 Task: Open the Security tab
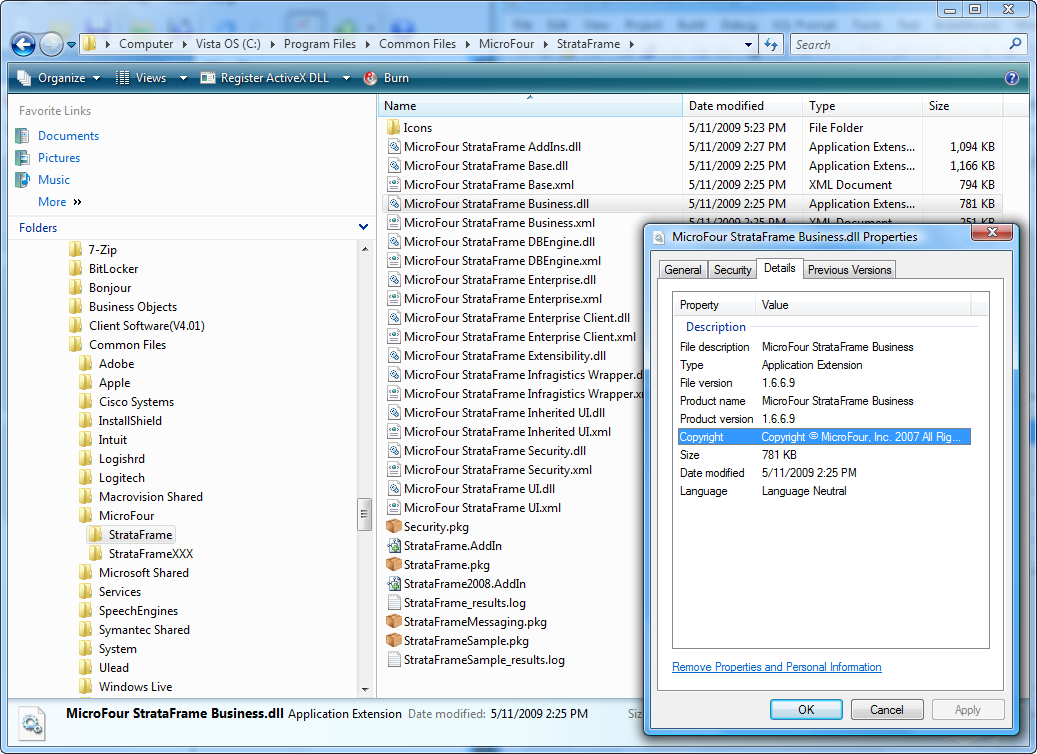pyautogui.click(x=732, y=270)
